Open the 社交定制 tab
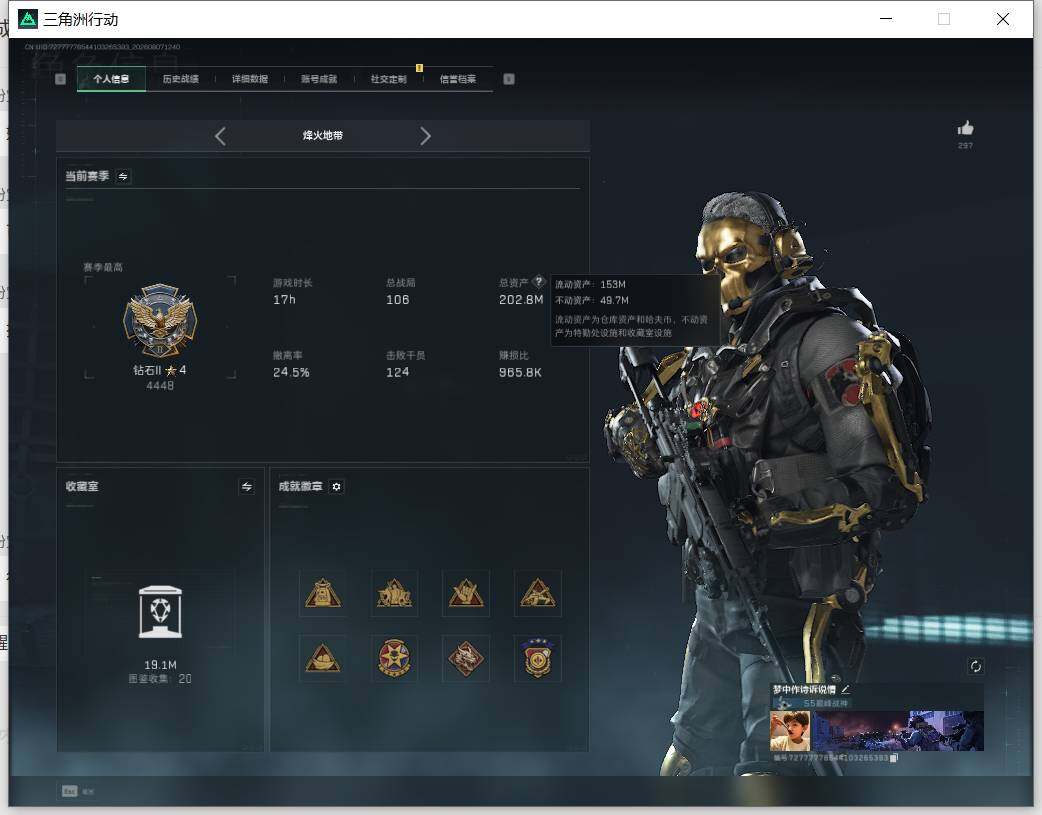The width and height of the screenshot is (1042, 815). (x=388, y=79)
